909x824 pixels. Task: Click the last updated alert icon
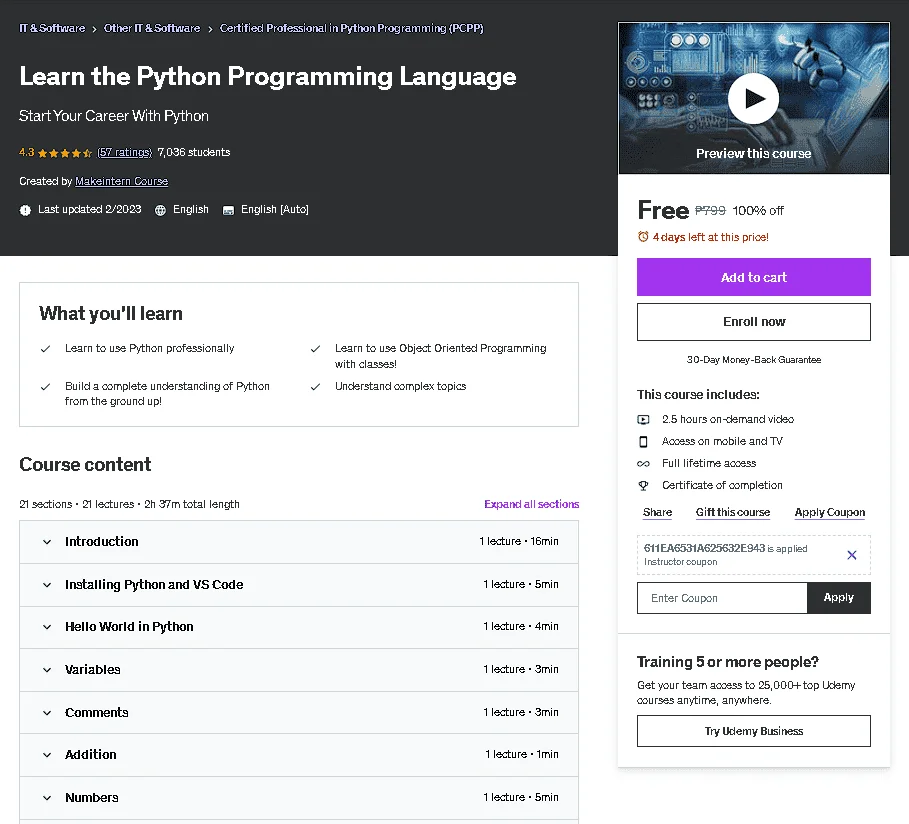pos(25,210)
